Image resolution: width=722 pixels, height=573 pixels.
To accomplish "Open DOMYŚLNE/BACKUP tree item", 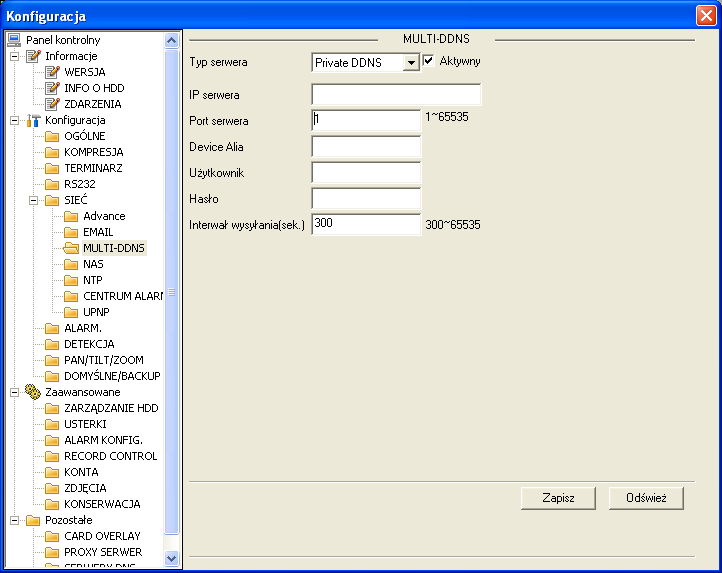I will pyautogui.click(x=112, y=376).
